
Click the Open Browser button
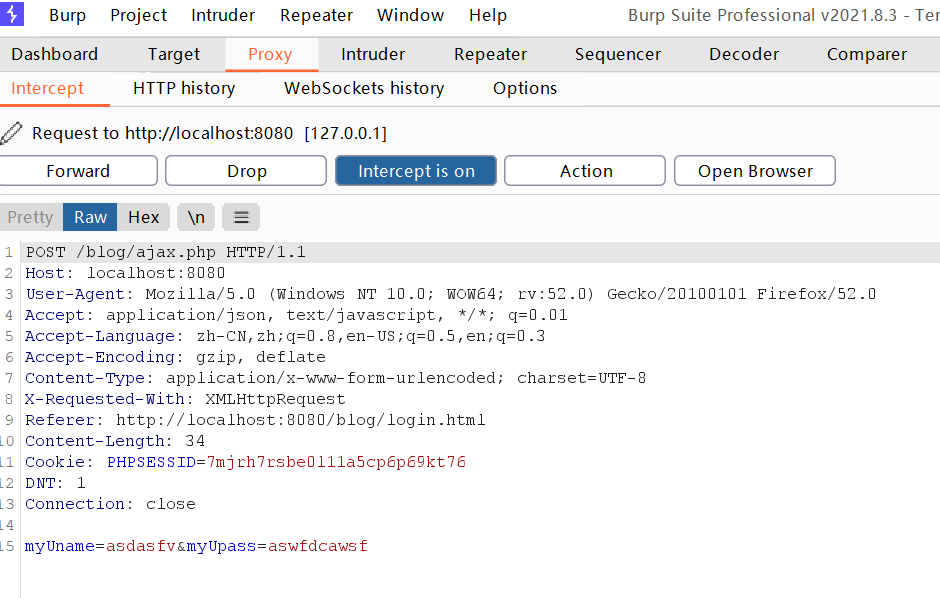coord(755,171)
